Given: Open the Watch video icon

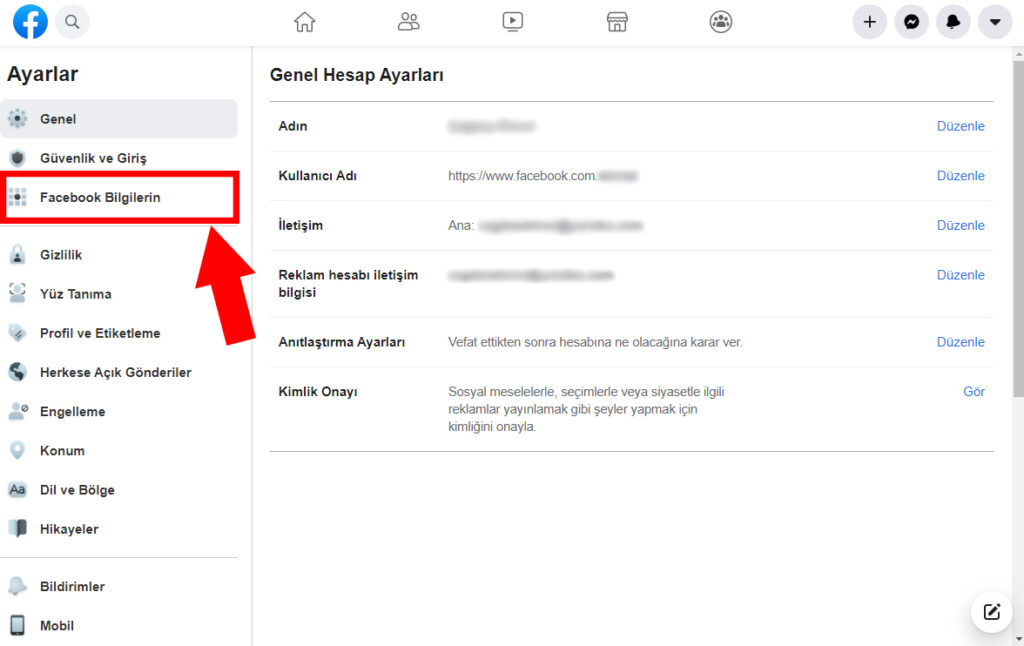Looking at the screenshot, I should [513, 22].
